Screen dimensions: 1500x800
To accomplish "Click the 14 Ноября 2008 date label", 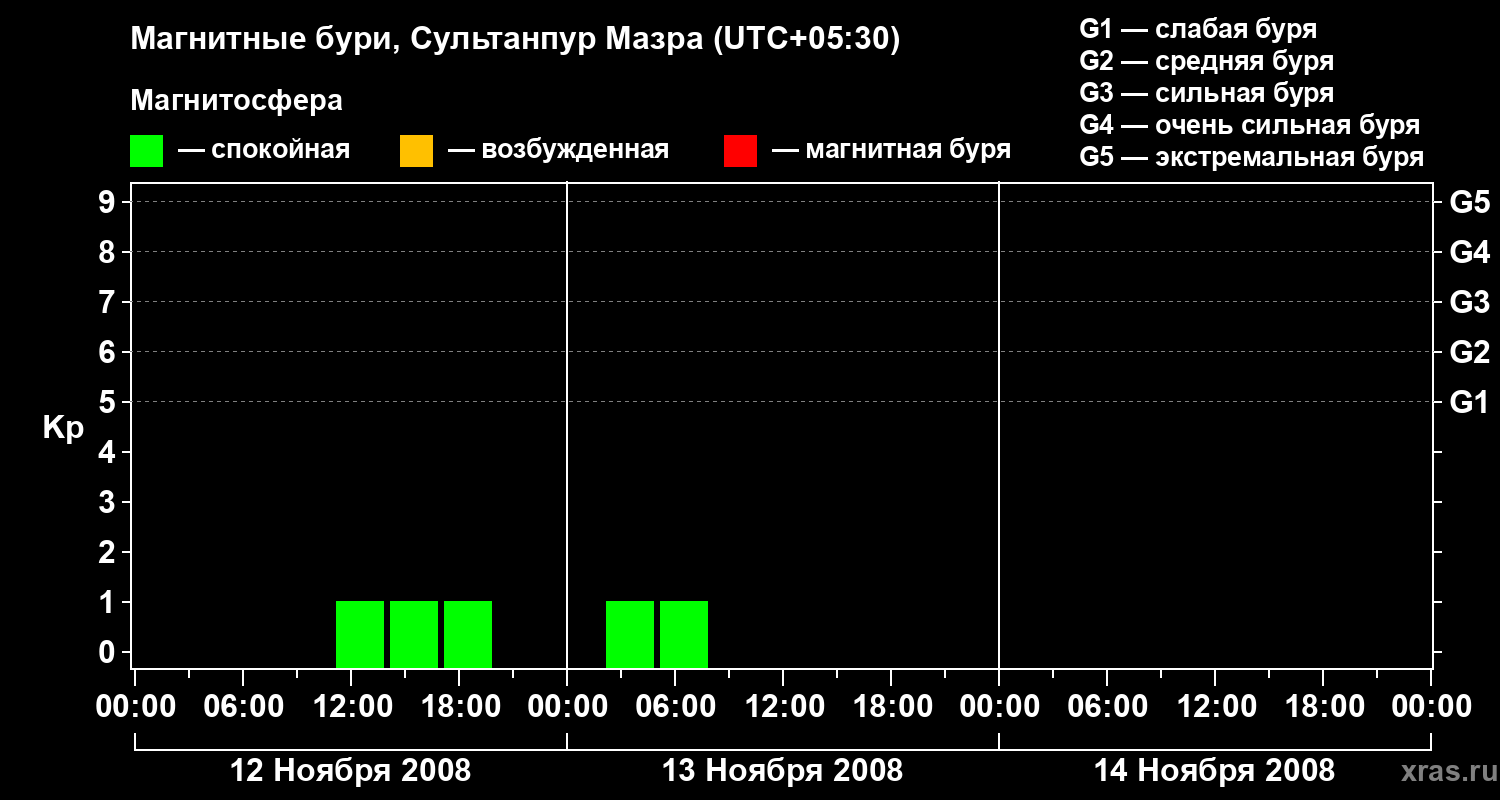I will [1214, 771].
